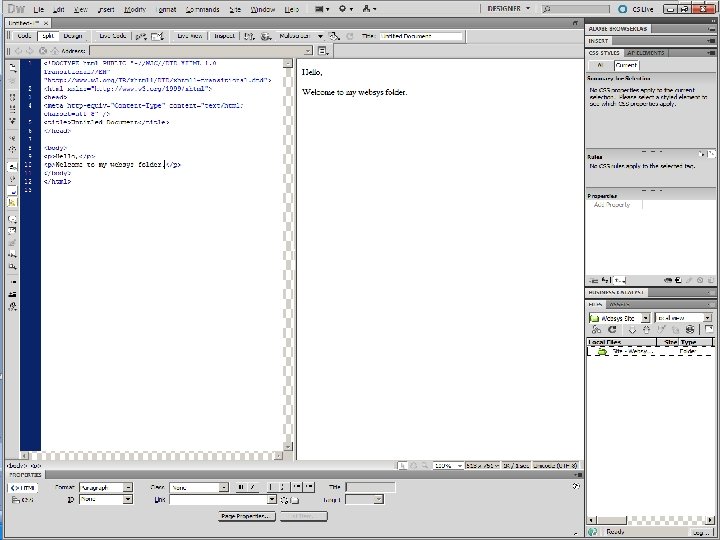720x540 pixels.
Task: Toggle unordered list in Properties inspector
Action: (271, 487)
